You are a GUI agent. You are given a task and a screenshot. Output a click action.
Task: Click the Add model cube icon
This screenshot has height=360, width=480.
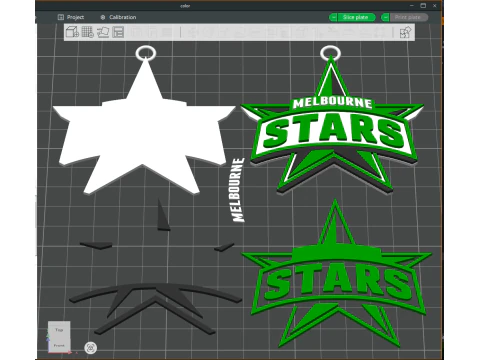point(72,32)
